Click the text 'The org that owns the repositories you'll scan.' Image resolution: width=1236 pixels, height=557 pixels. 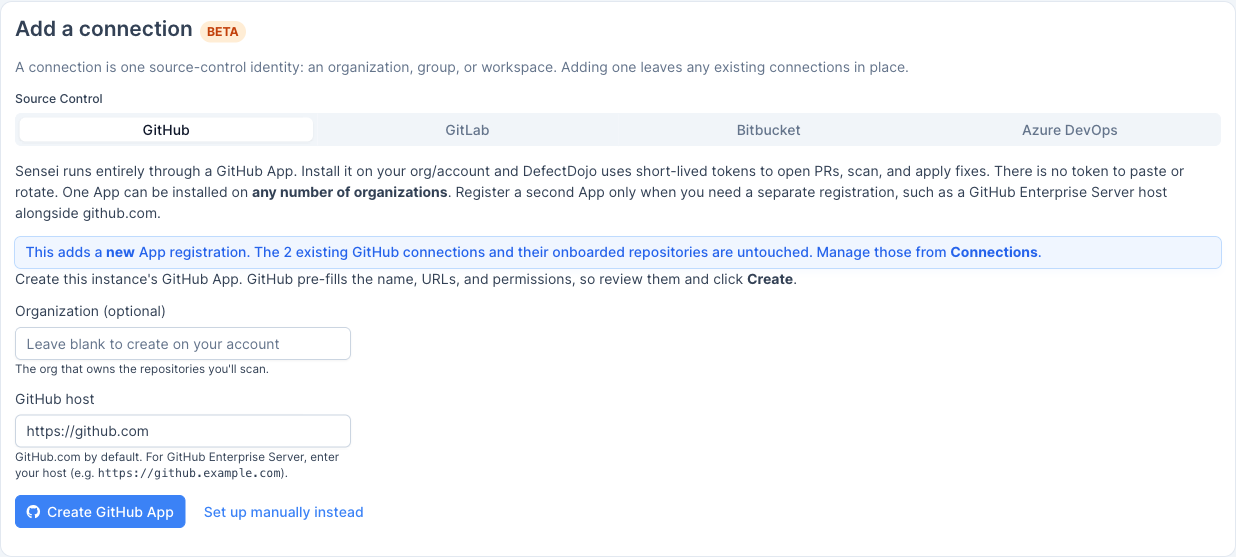point(142,369)
